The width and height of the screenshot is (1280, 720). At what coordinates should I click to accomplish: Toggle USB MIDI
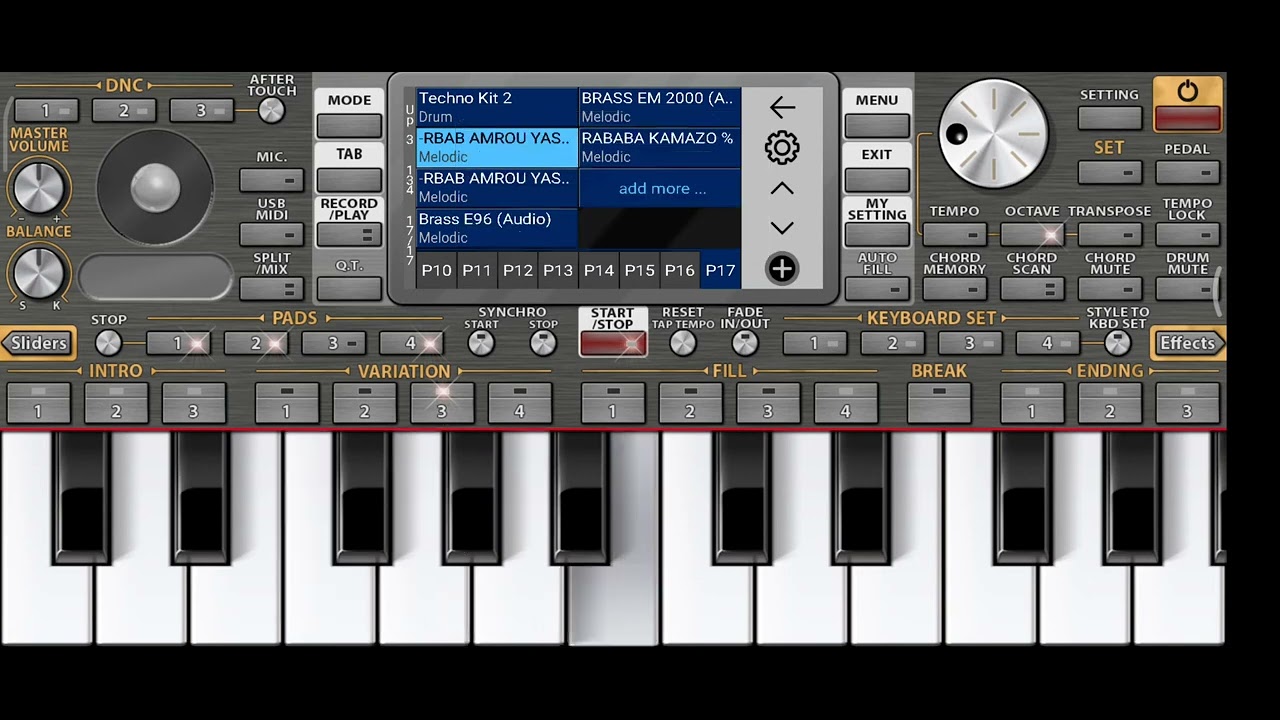[272, 235]
